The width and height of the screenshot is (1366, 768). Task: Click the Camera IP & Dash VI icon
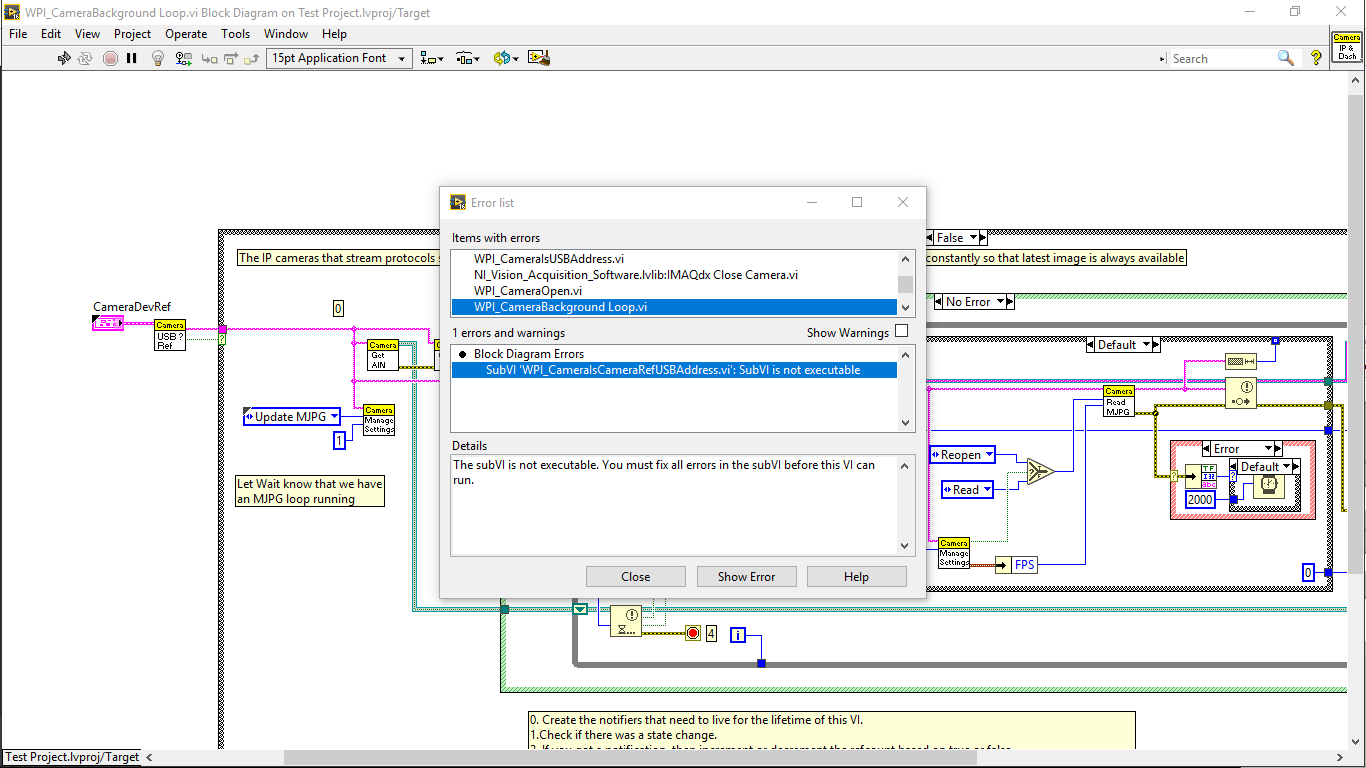point(1347,47)
